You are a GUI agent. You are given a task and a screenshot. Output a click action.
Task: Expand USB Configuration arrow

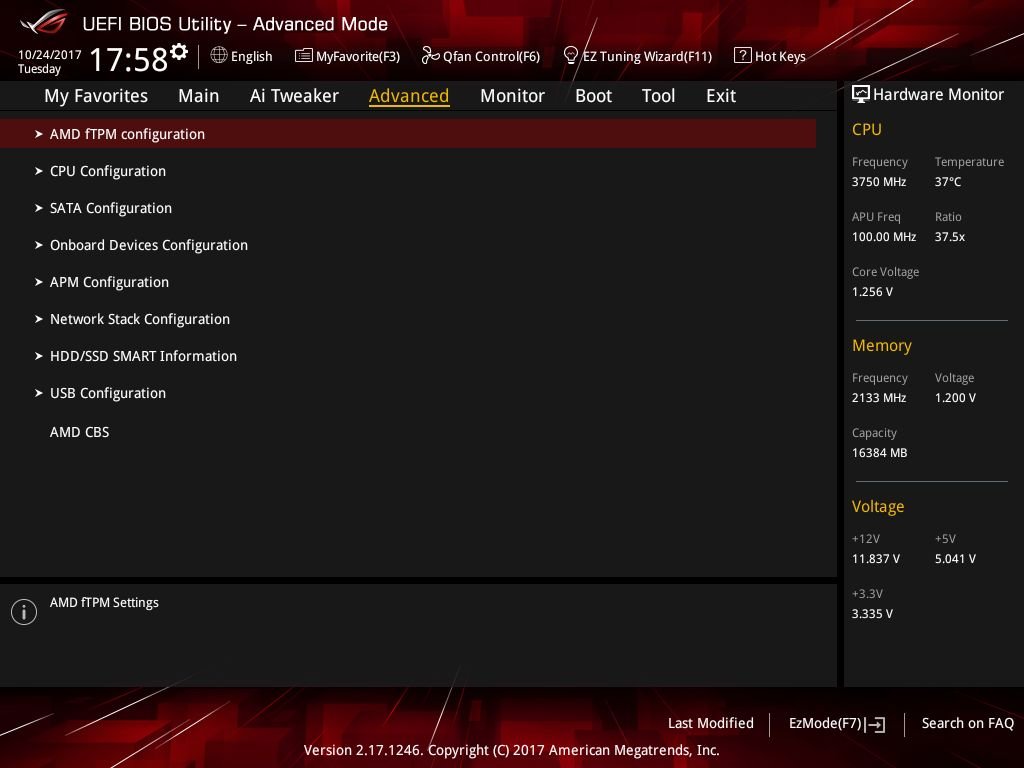39,393
